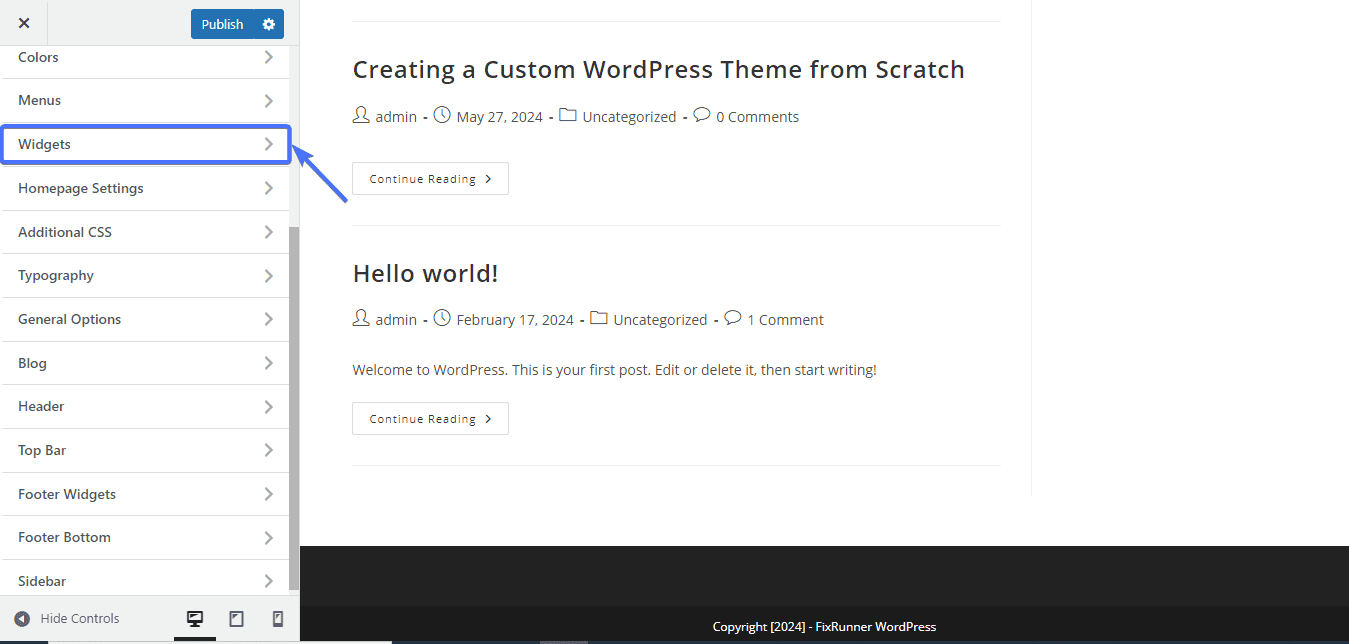Click the folder icon in Custom Theme post meta
This screenshot has height=644, width=1349.
[568, 116]
